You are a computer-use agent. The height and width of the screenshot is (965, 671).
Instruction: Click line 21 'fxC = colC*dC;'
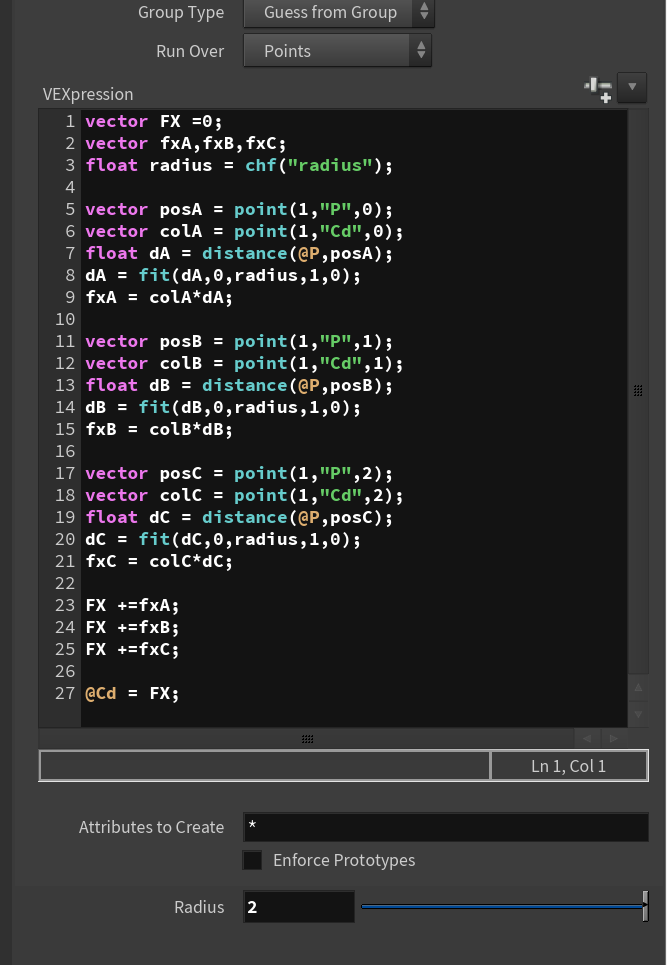pos(159,561)
